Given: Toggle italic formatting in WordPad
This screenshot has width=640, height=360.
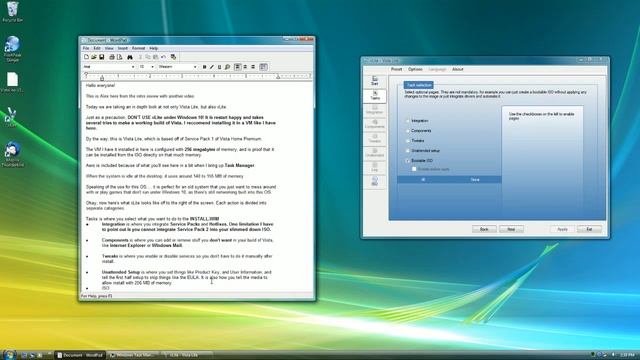Looking at the screenshot, I should tap(211, 67).
